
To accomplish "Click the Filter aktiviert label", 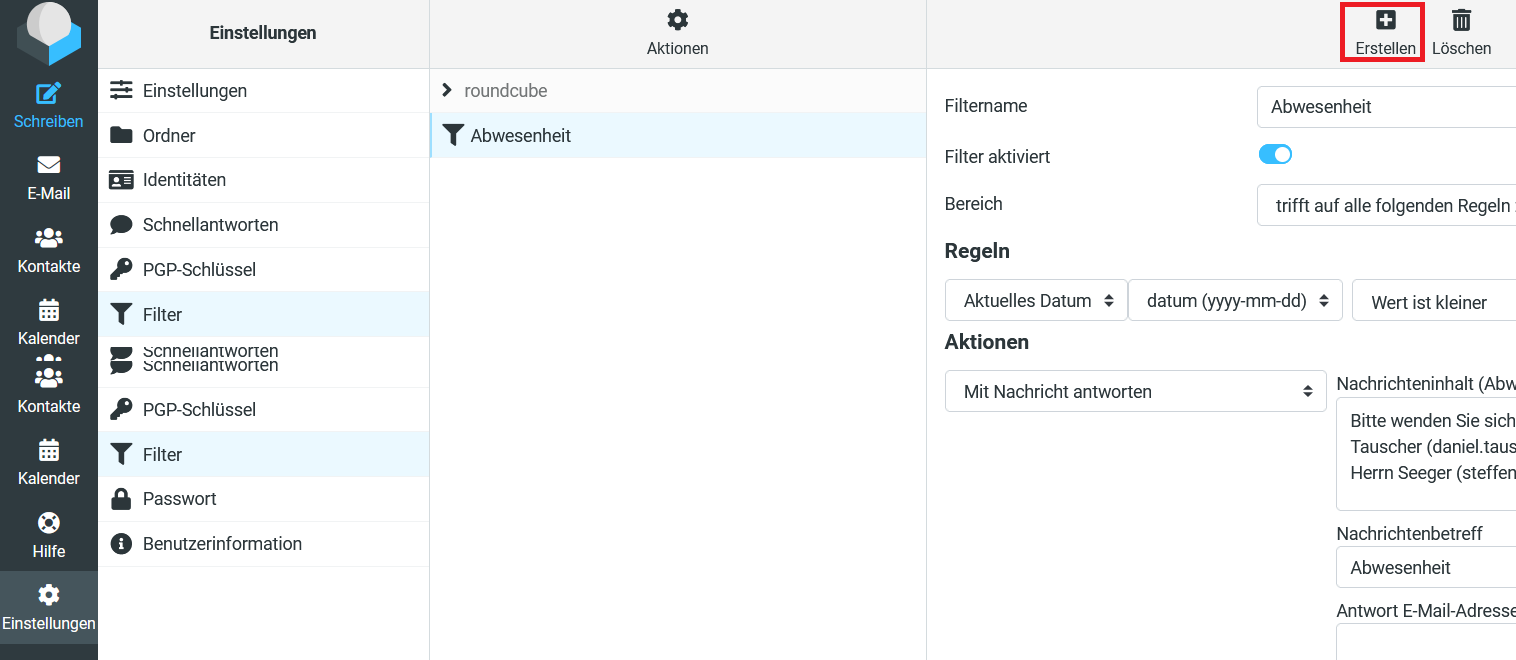I will 997,157.
